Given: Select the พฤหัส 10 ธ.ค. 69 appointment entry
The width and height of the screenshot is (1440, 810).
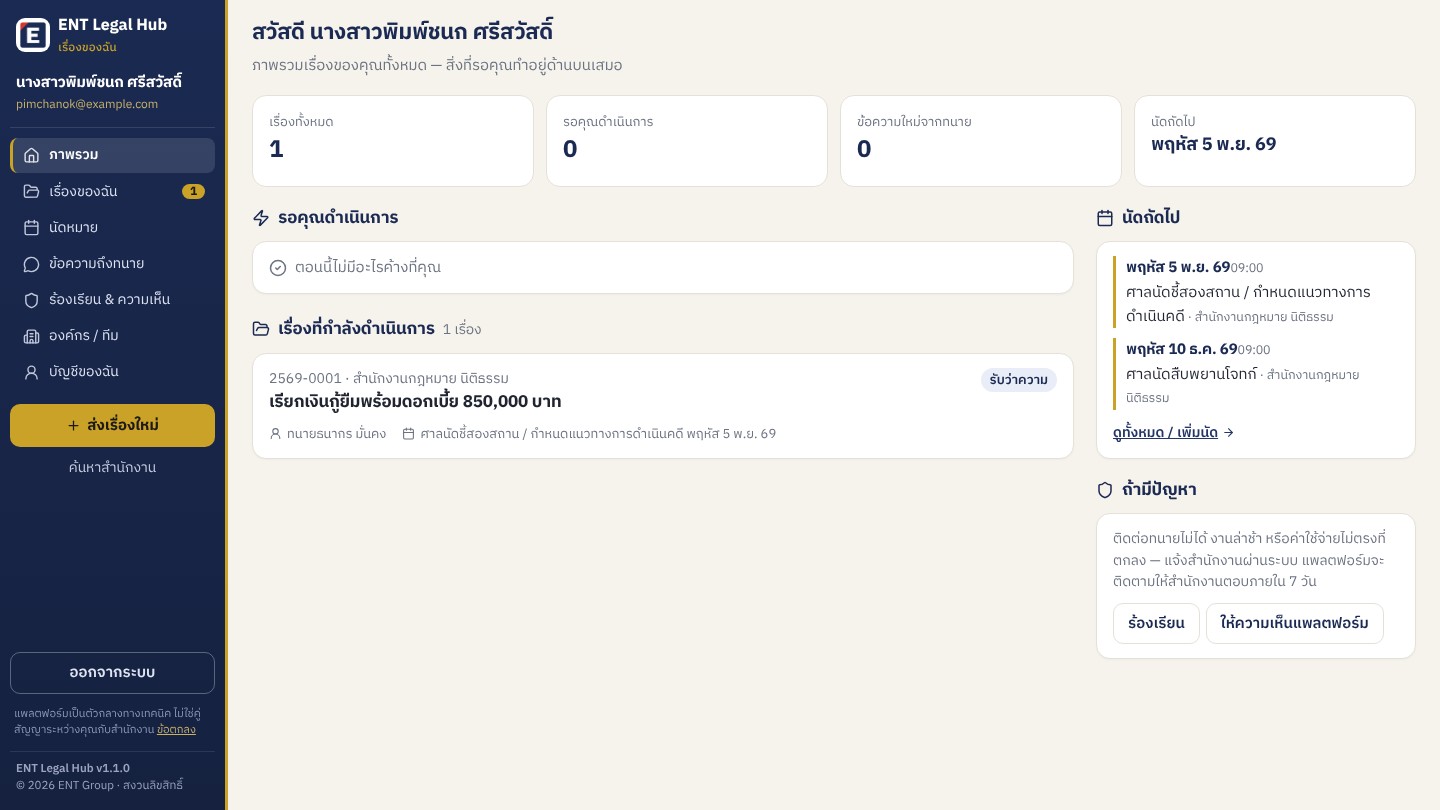Looking at the screenshot, I should point(1256,374).
